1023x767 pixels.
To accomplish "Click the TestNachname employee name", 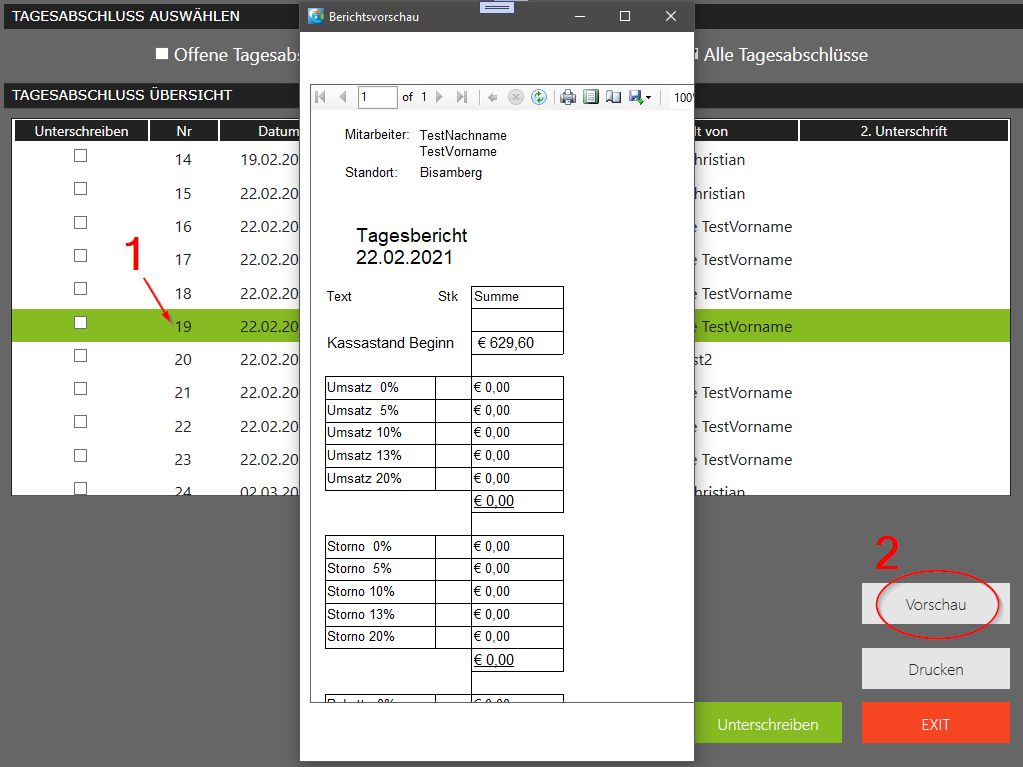I will (x=463, y=135).
